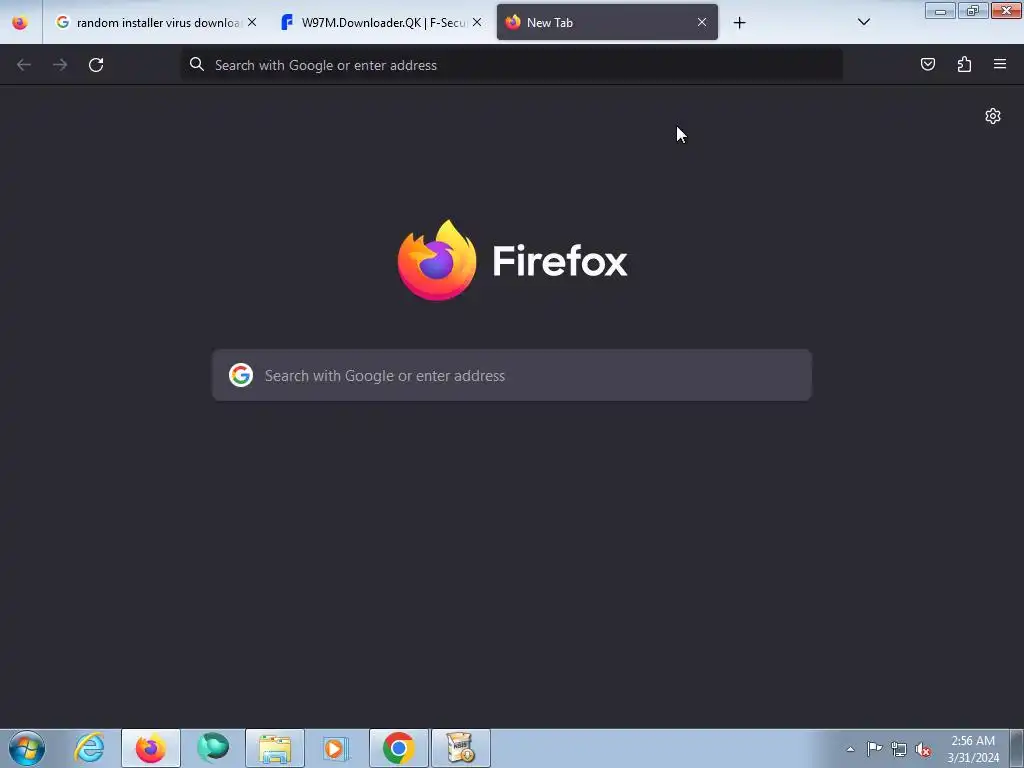
Task: Close the New Tab tab
Action: point(701,22)
